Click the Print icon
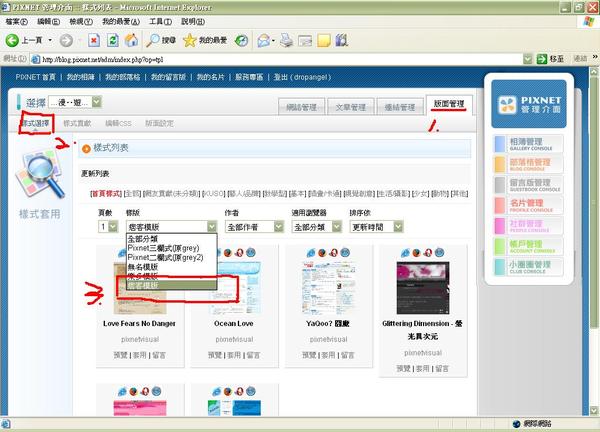The height and width of the screenshot is (432, 600). (x=286, y=40)
